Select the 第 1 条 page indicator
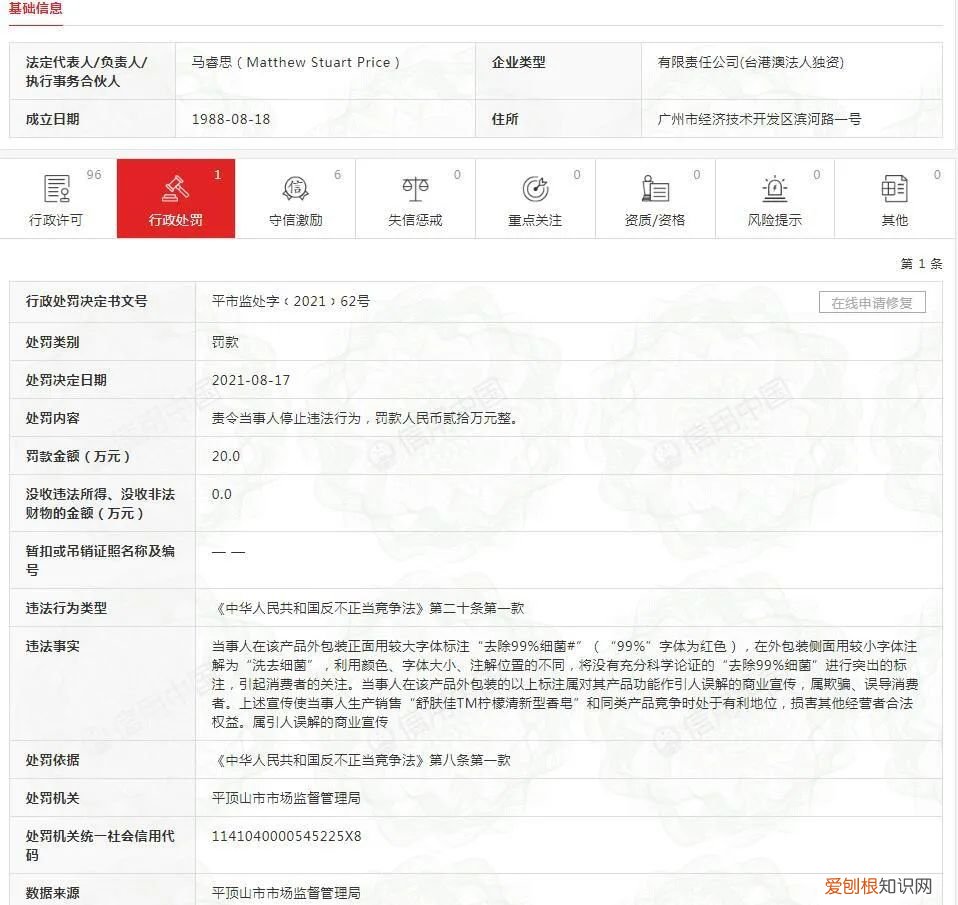This screenshot has height=905, width=958. [921, 265]
